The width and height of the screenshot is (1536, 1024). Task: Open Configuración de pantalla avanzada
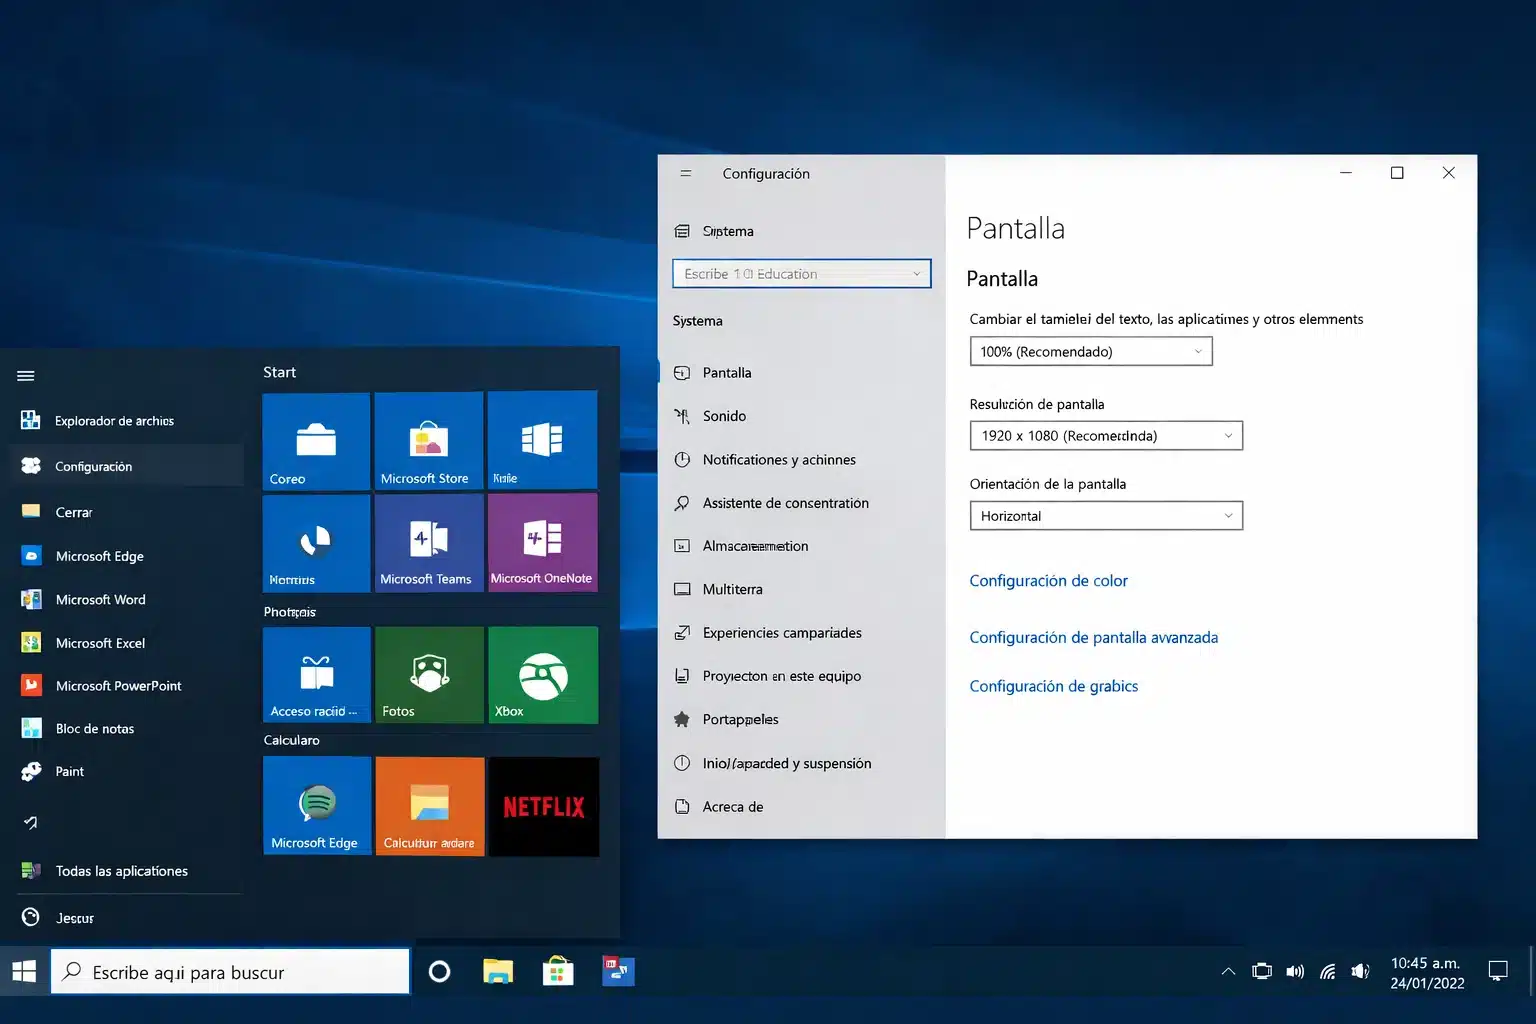(x=1093, y=637)
